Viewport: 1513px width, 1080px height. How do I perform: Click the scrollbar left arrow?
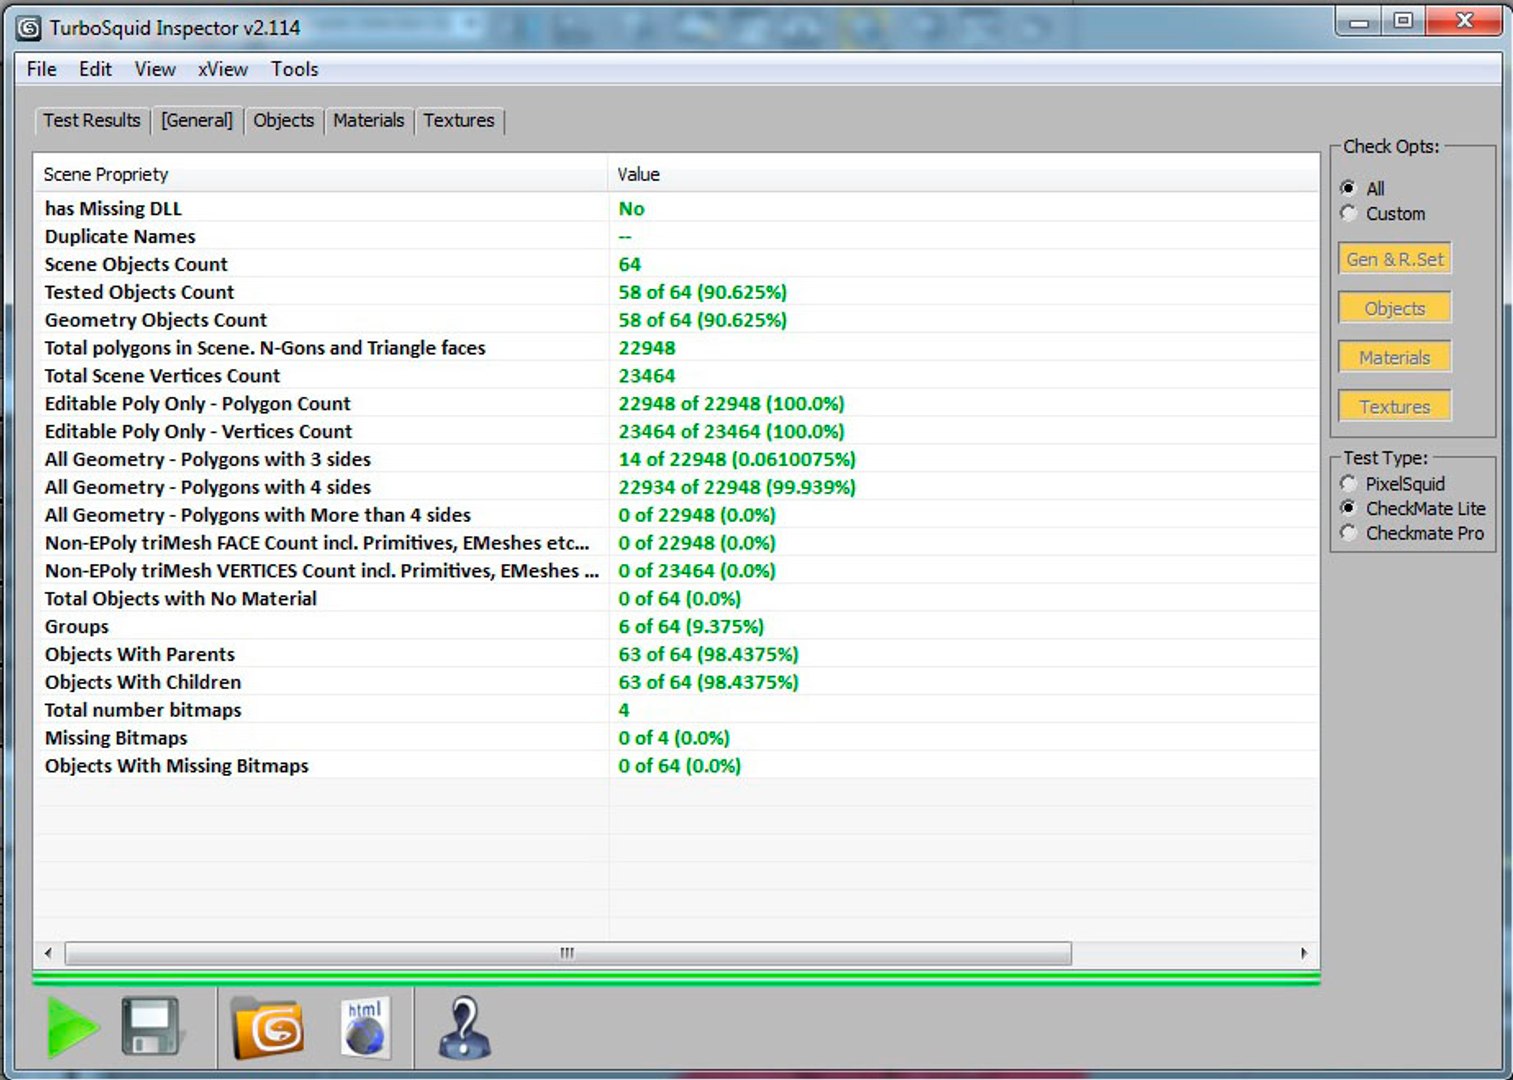click(x=48, y=953)
